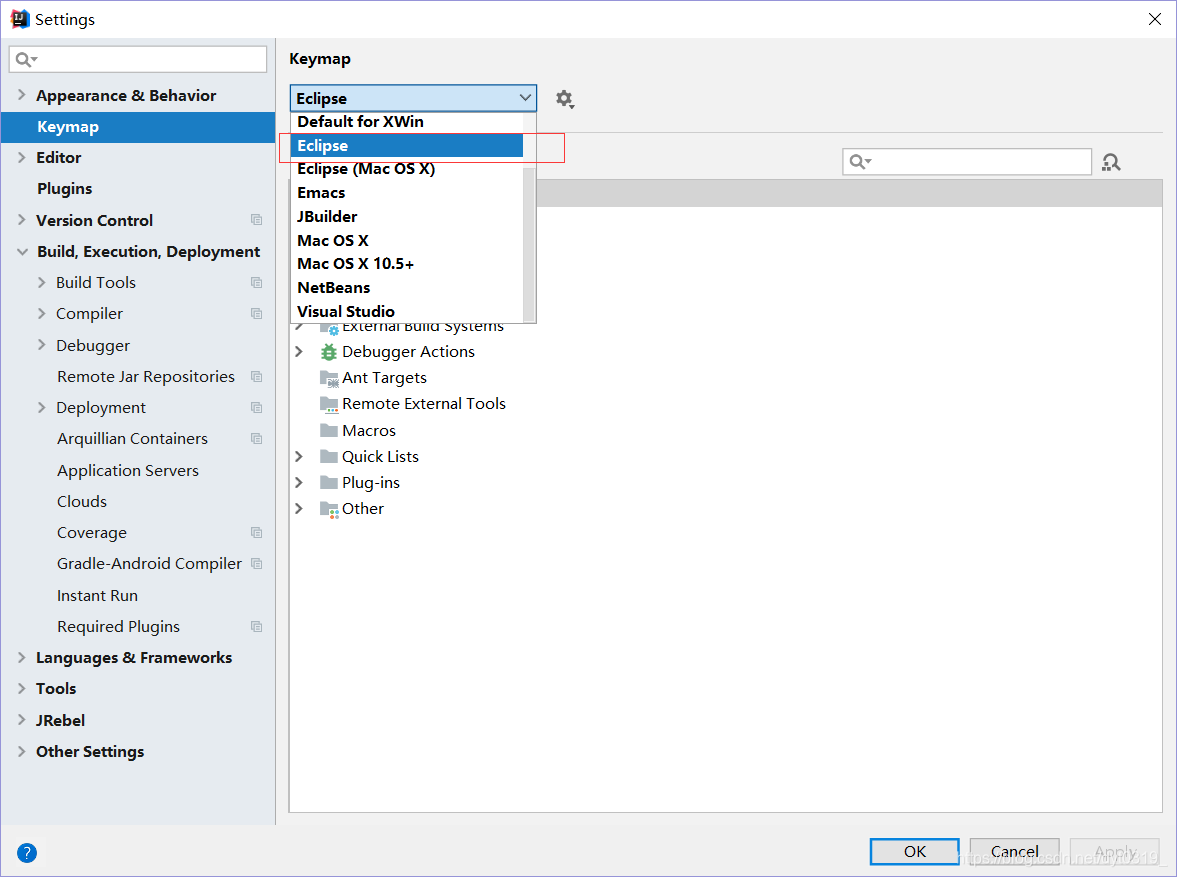Open the help question mark button

pos(27,852)
